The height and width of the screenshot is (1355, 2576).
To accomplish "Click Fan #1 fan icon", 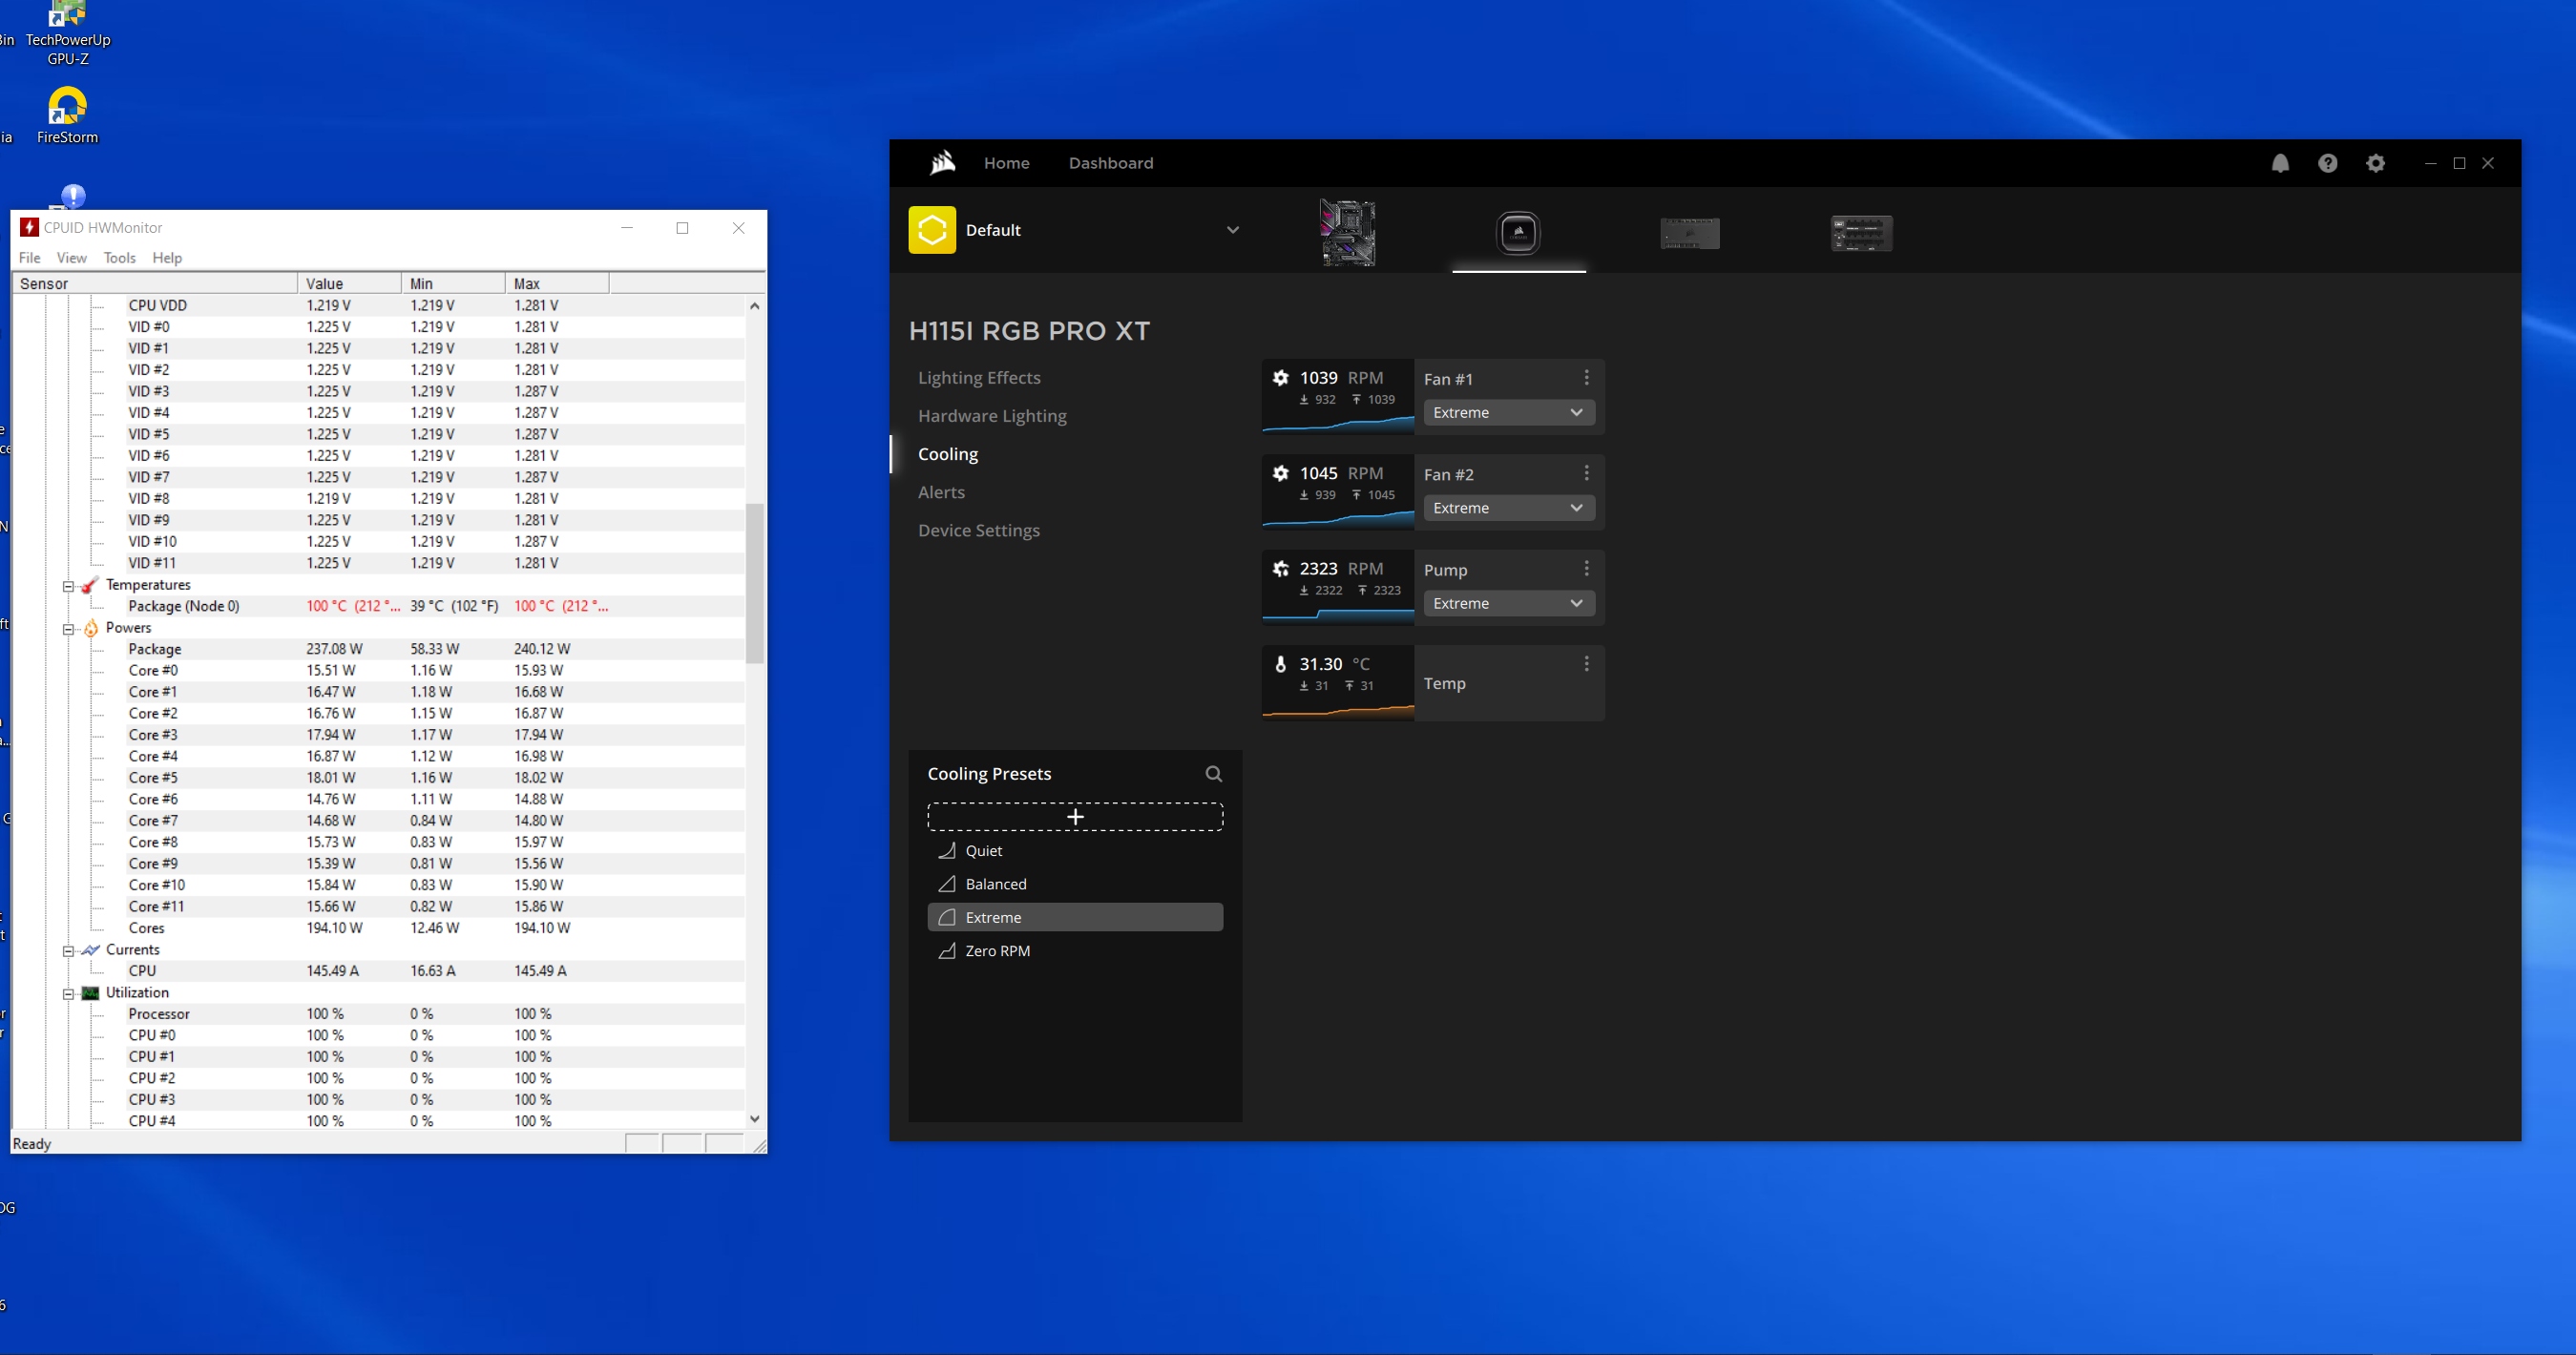I will (x=1279, y=377).
